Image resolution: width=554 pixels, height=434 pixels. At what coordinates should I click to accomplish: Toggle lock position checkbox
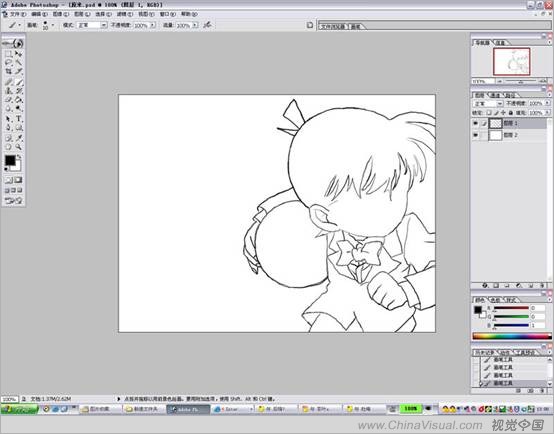503,113
